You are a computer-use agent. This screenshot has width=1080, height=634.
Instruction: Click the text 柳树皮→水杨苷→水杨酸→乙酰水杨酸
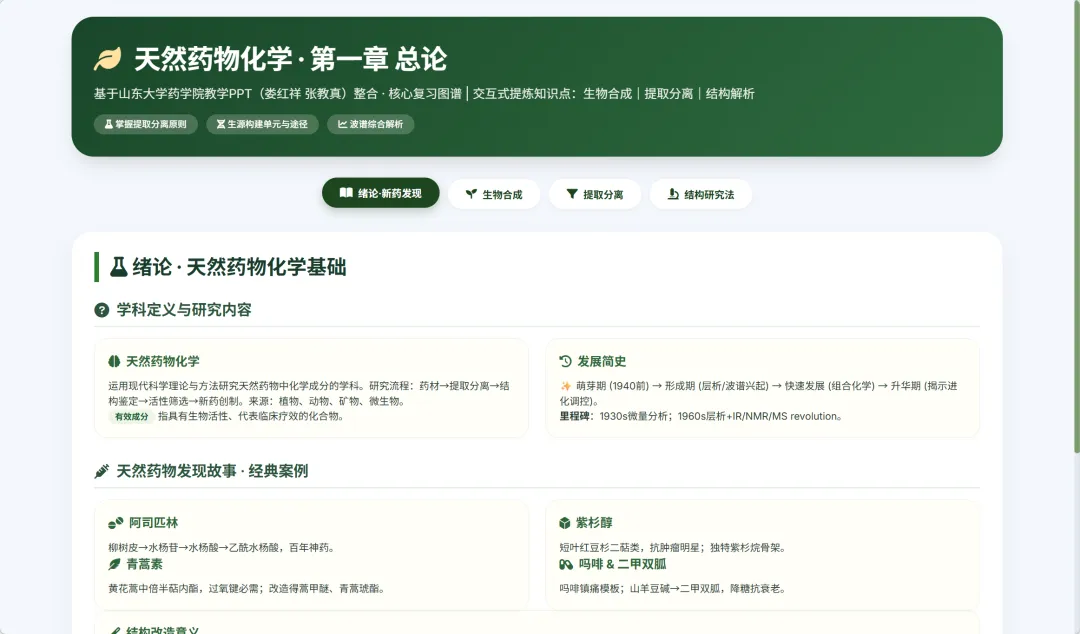[x=194, y=548]
